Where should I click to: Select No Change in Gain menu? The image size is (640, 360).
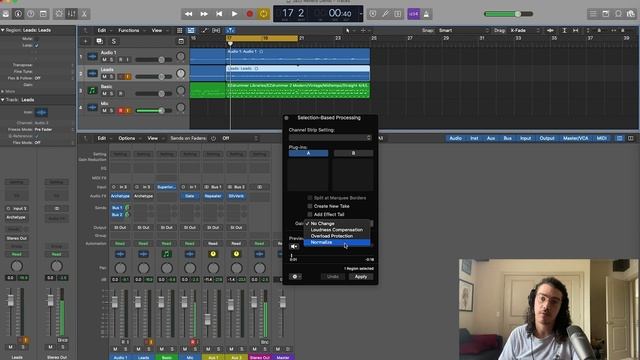[337, 224]
